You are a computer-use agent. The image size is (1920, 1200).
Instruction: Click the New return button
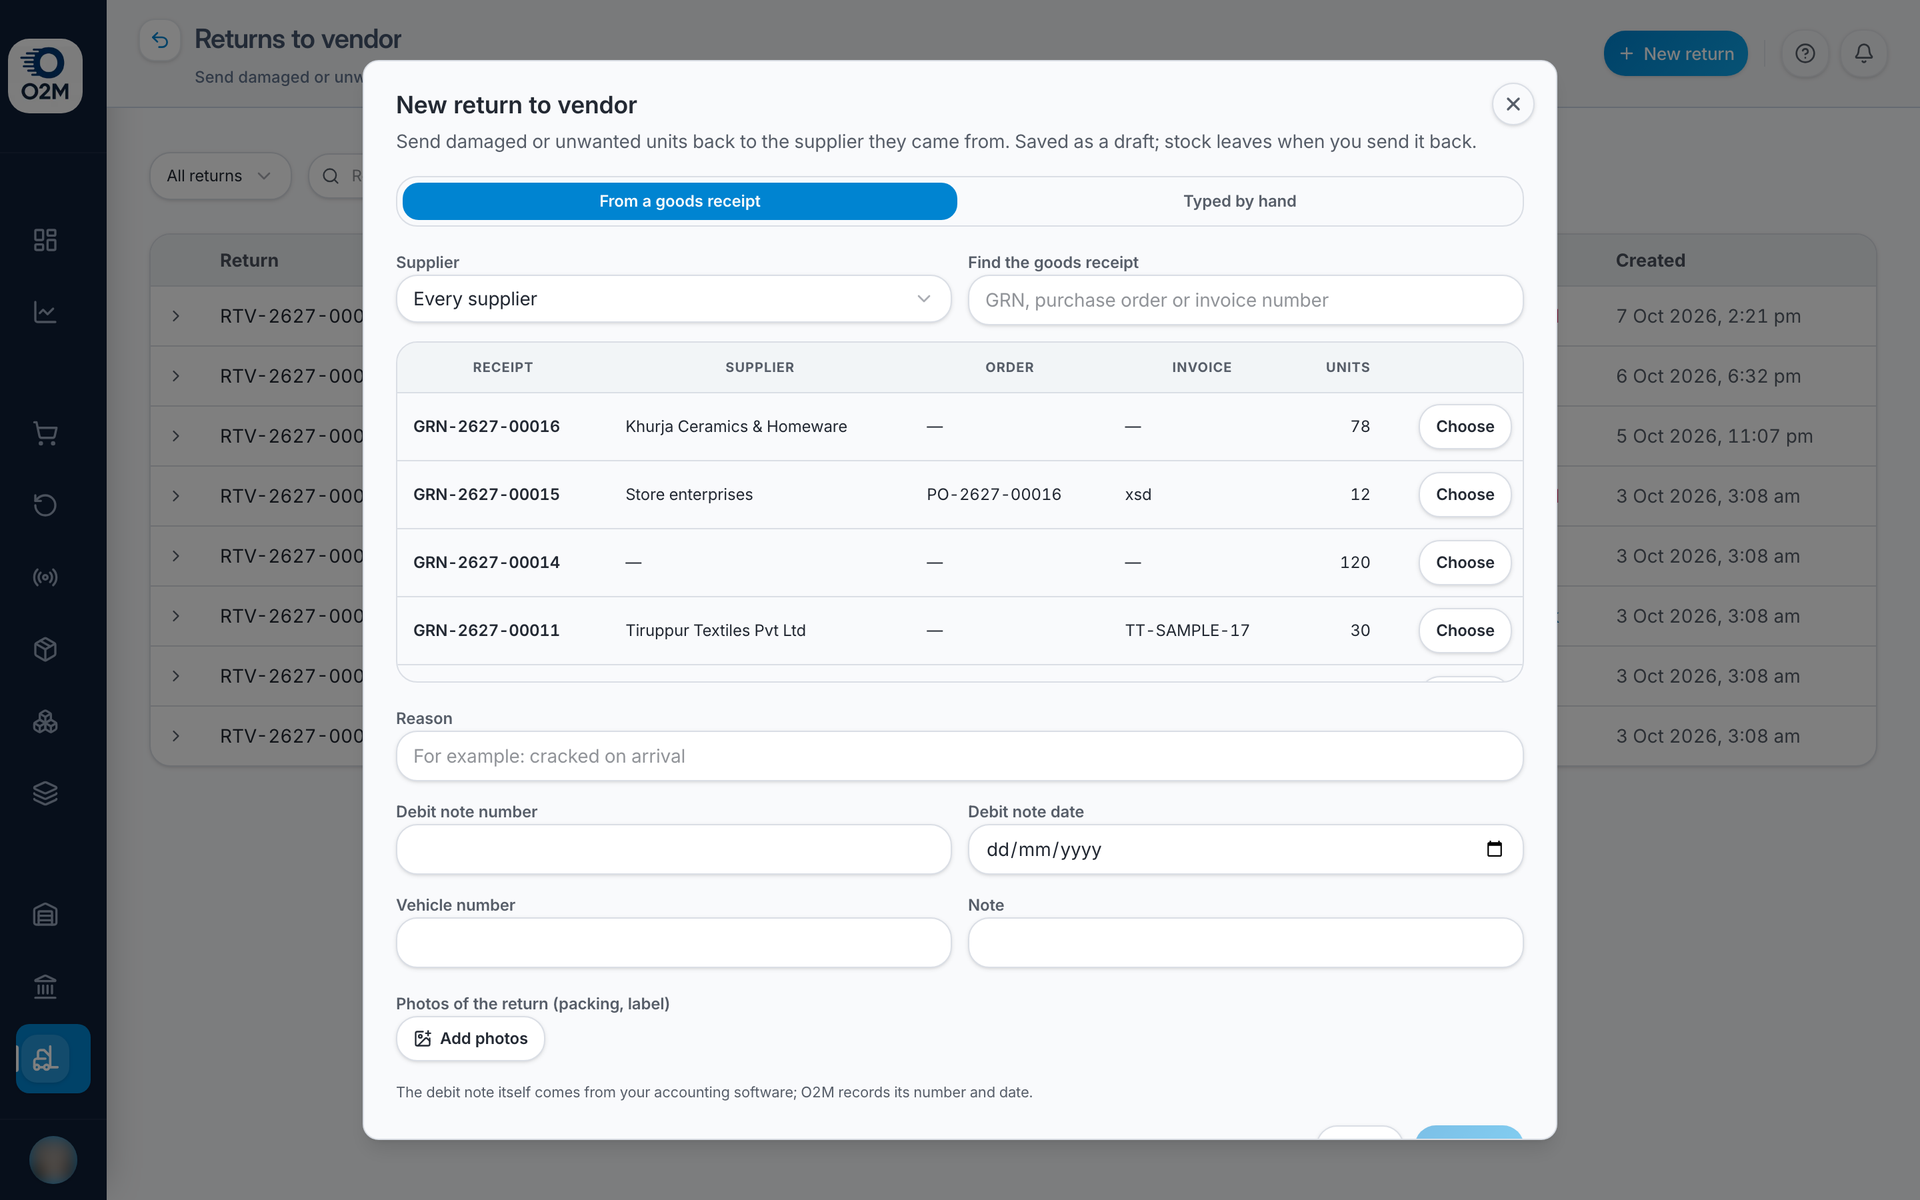click(1676, 53)
